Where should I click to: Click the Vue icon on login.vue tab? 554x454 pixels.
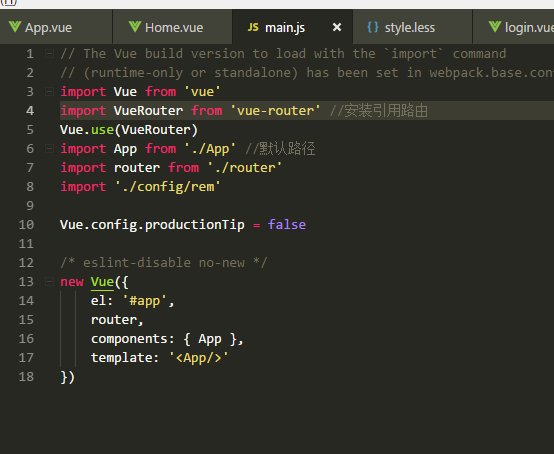(495, 27)
